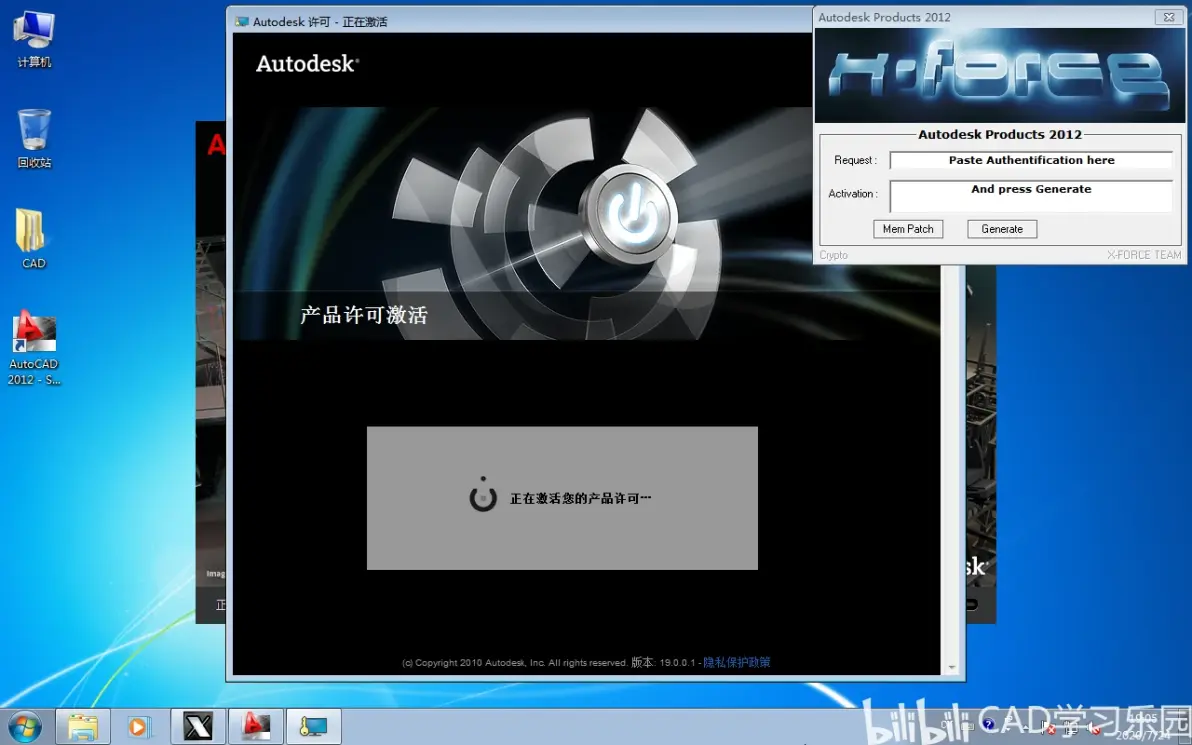Screen dimensions: 1192x745
Task: Launch the AutoCAD 2012 desktop shortcut
Action: tap(34, 347)
